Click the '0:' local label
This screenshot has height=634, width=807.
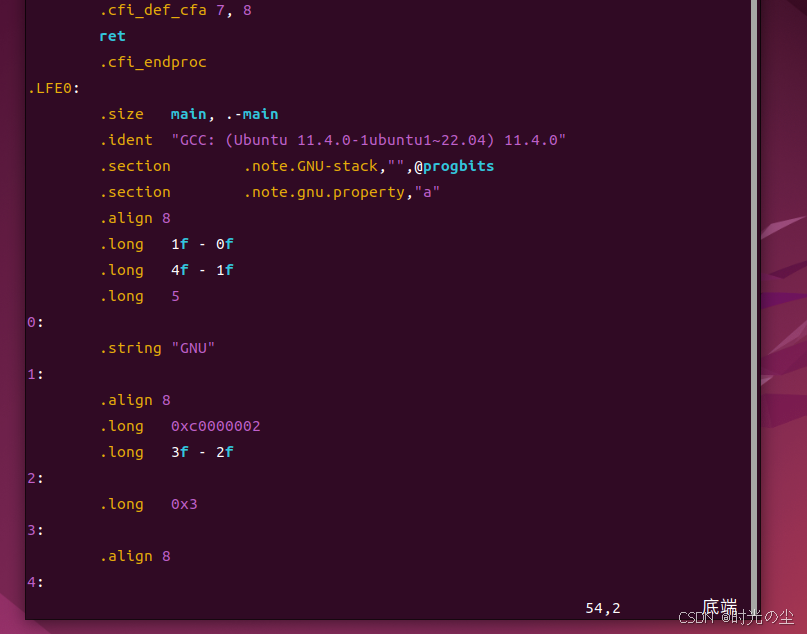pyautogui.click(x=36, y=322)
